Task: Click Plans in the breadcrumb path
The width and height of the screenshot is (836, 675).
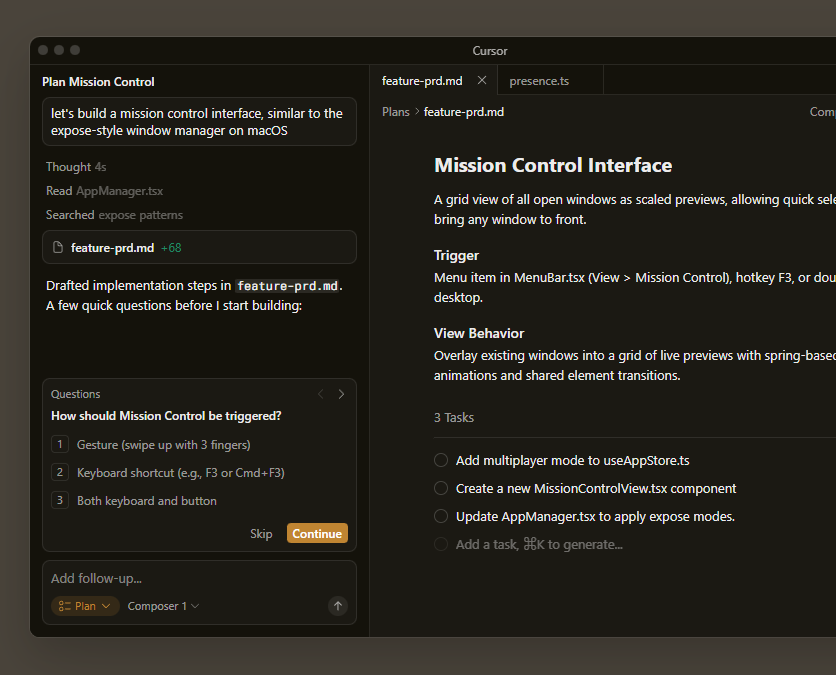Action: click(396, 112)
